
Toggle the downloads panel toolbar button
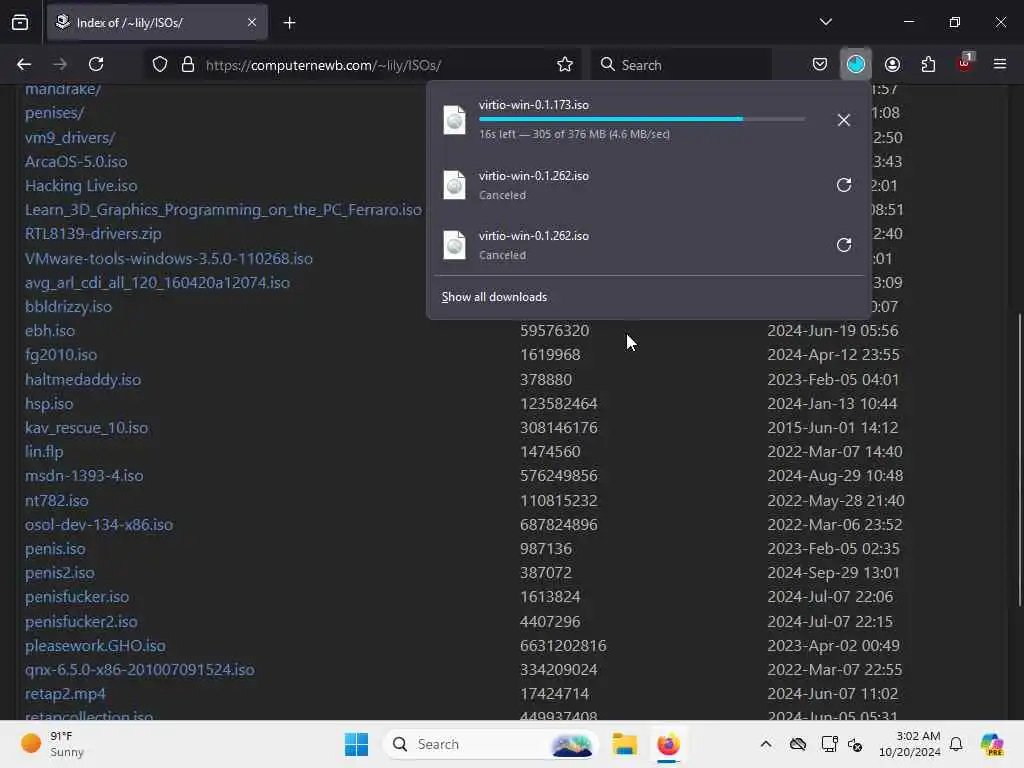(856, 64)
